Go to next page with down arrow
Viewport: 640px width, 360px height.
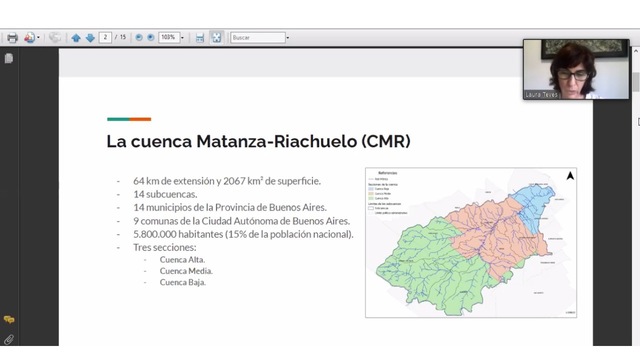pyautogui.click(x=90, y=38)
